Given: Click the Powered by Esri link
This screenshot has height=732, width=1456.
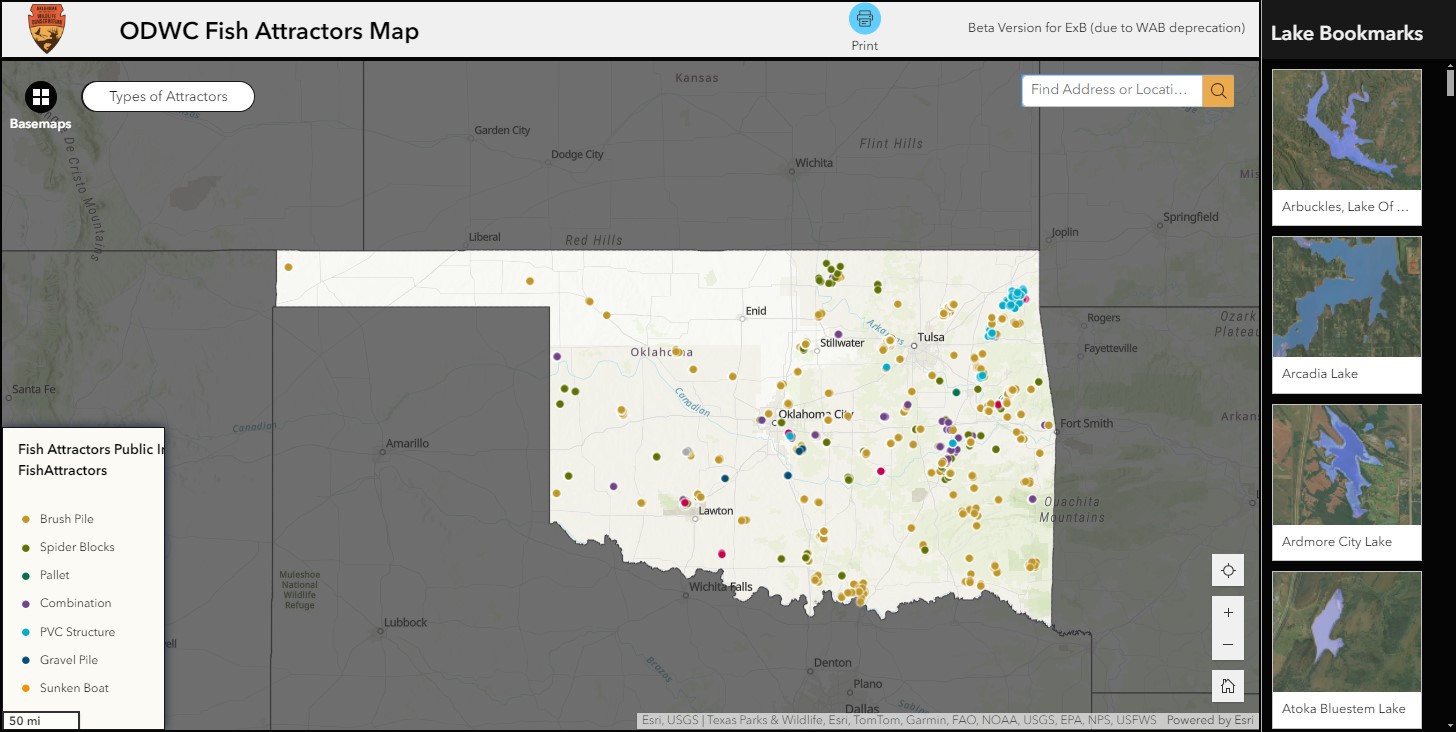Looking at the screenshot, I should [x=1209, y=720].
